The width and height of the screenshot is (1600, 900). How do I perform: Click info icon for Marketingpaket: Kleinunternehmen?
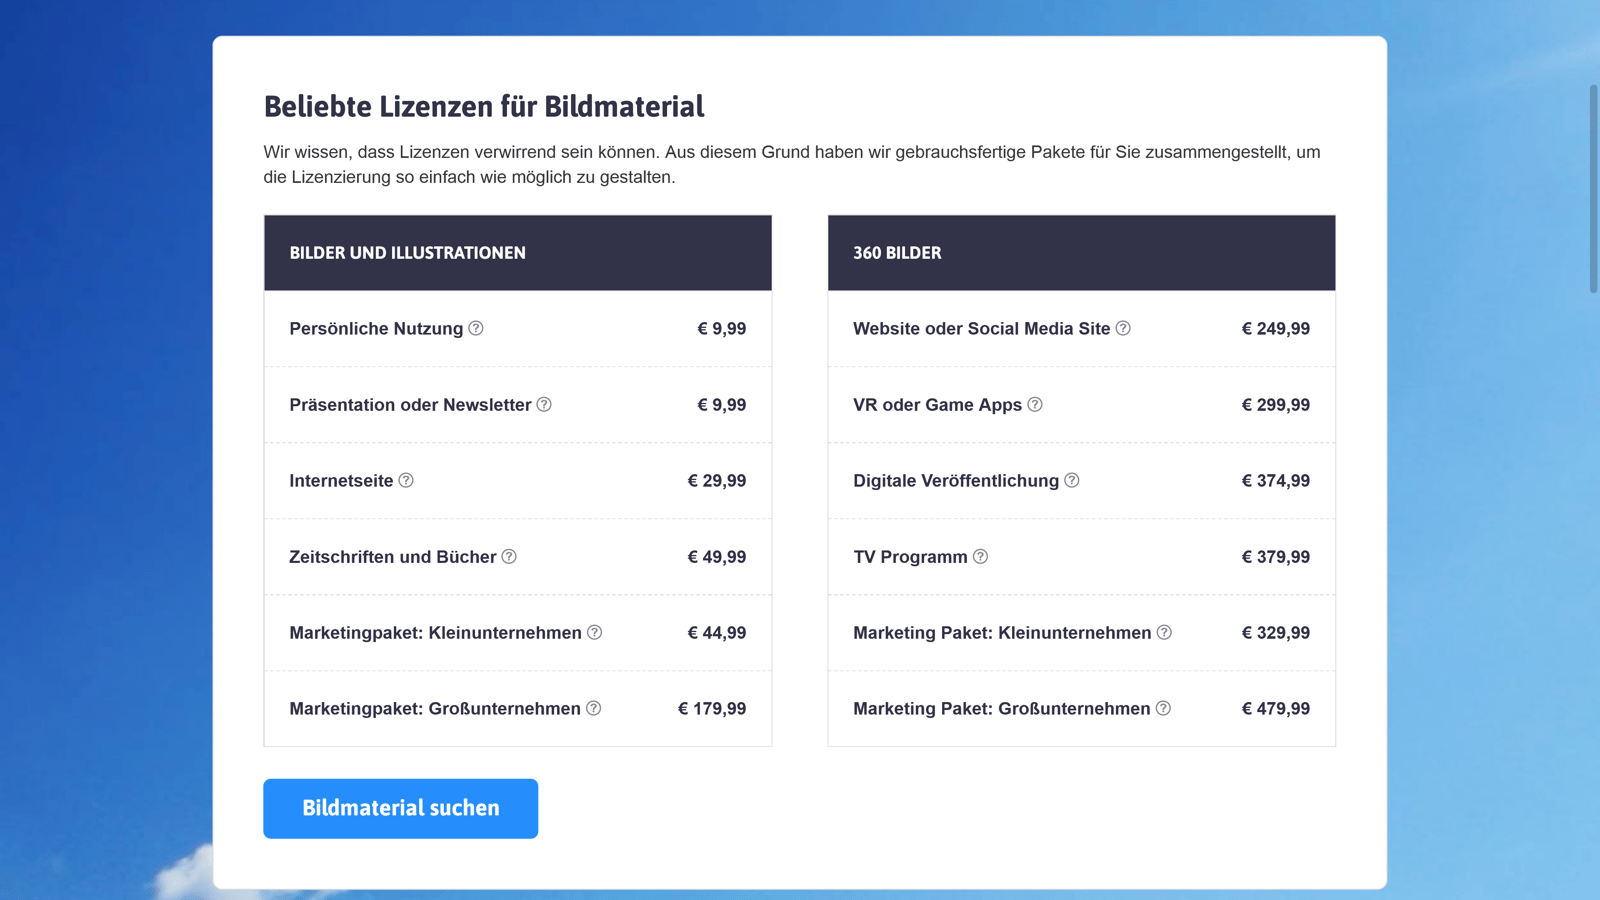click(595, 632)
